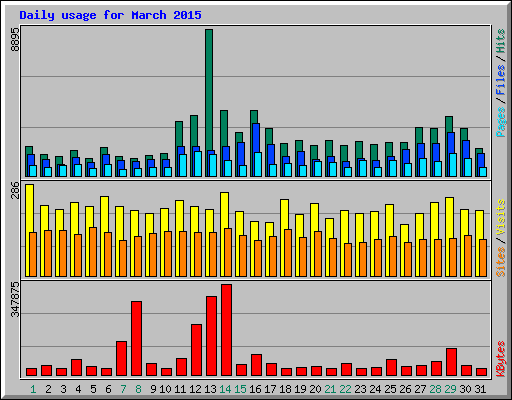The height and width of the screenshot is (400, 512).
Task: Click day label 15 on the x-axis
Action: pyautogui.click(x=240, y=389)
